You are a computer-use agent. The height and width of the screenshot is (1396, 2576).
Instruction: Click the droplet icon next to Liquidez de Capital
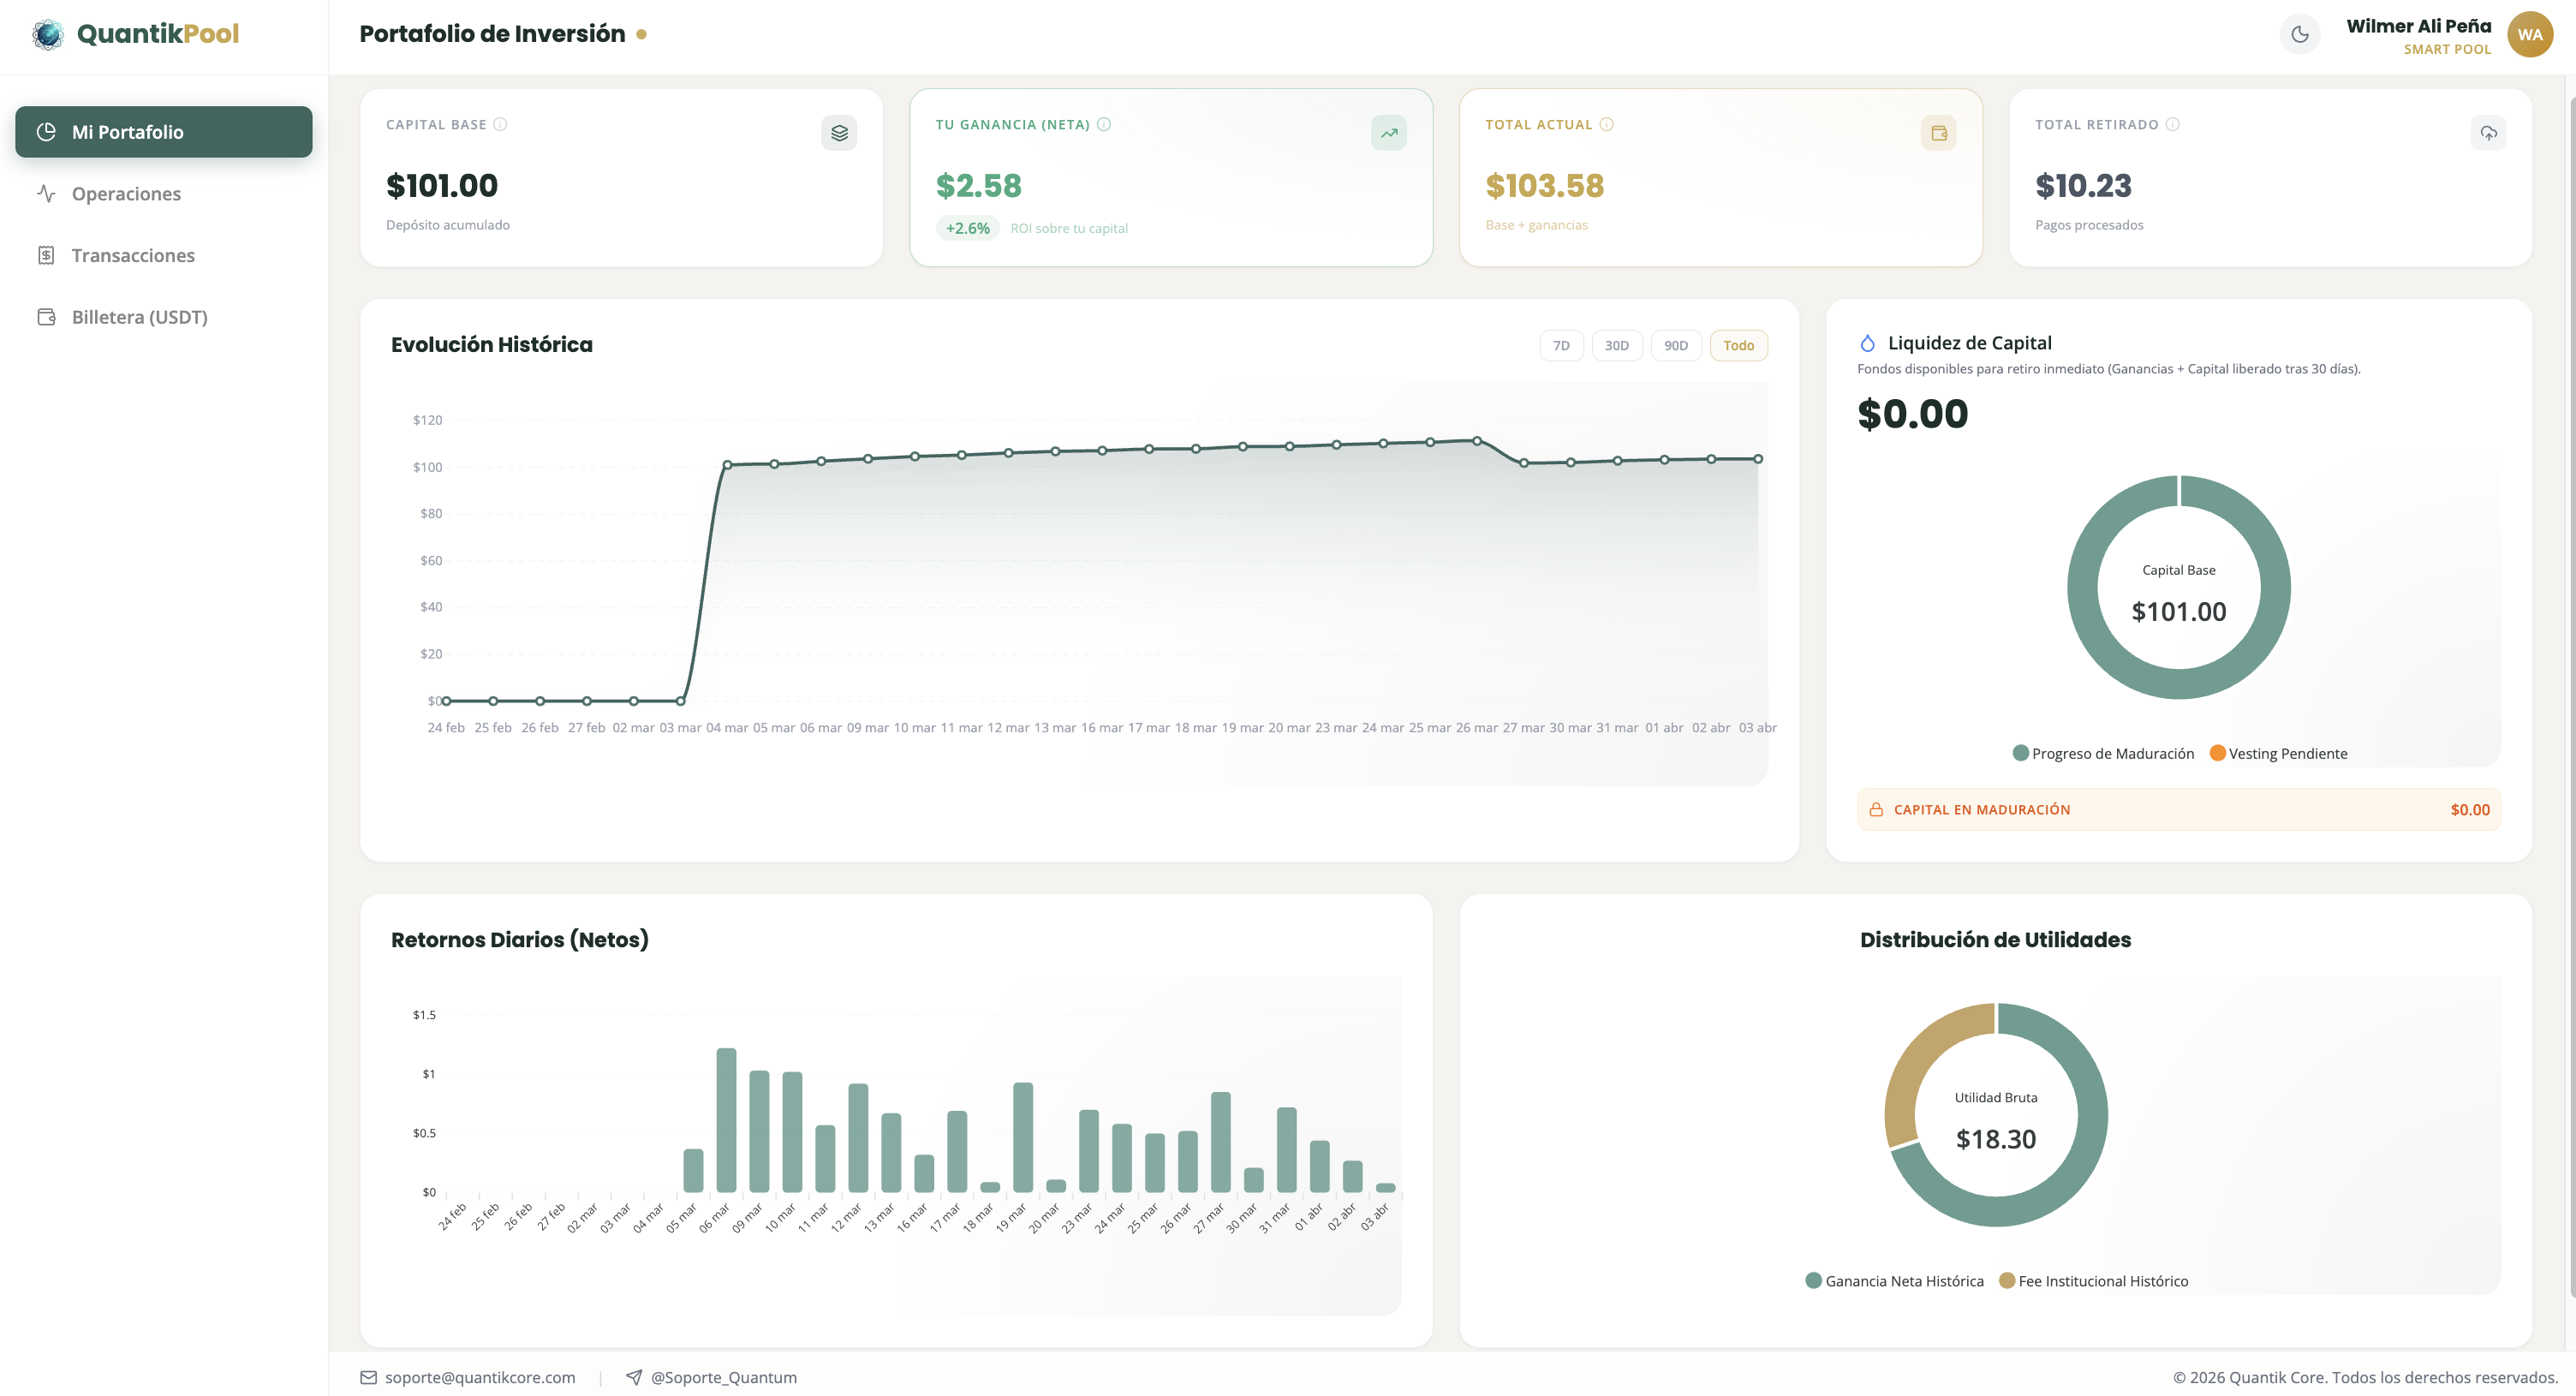pos(1867,342)
